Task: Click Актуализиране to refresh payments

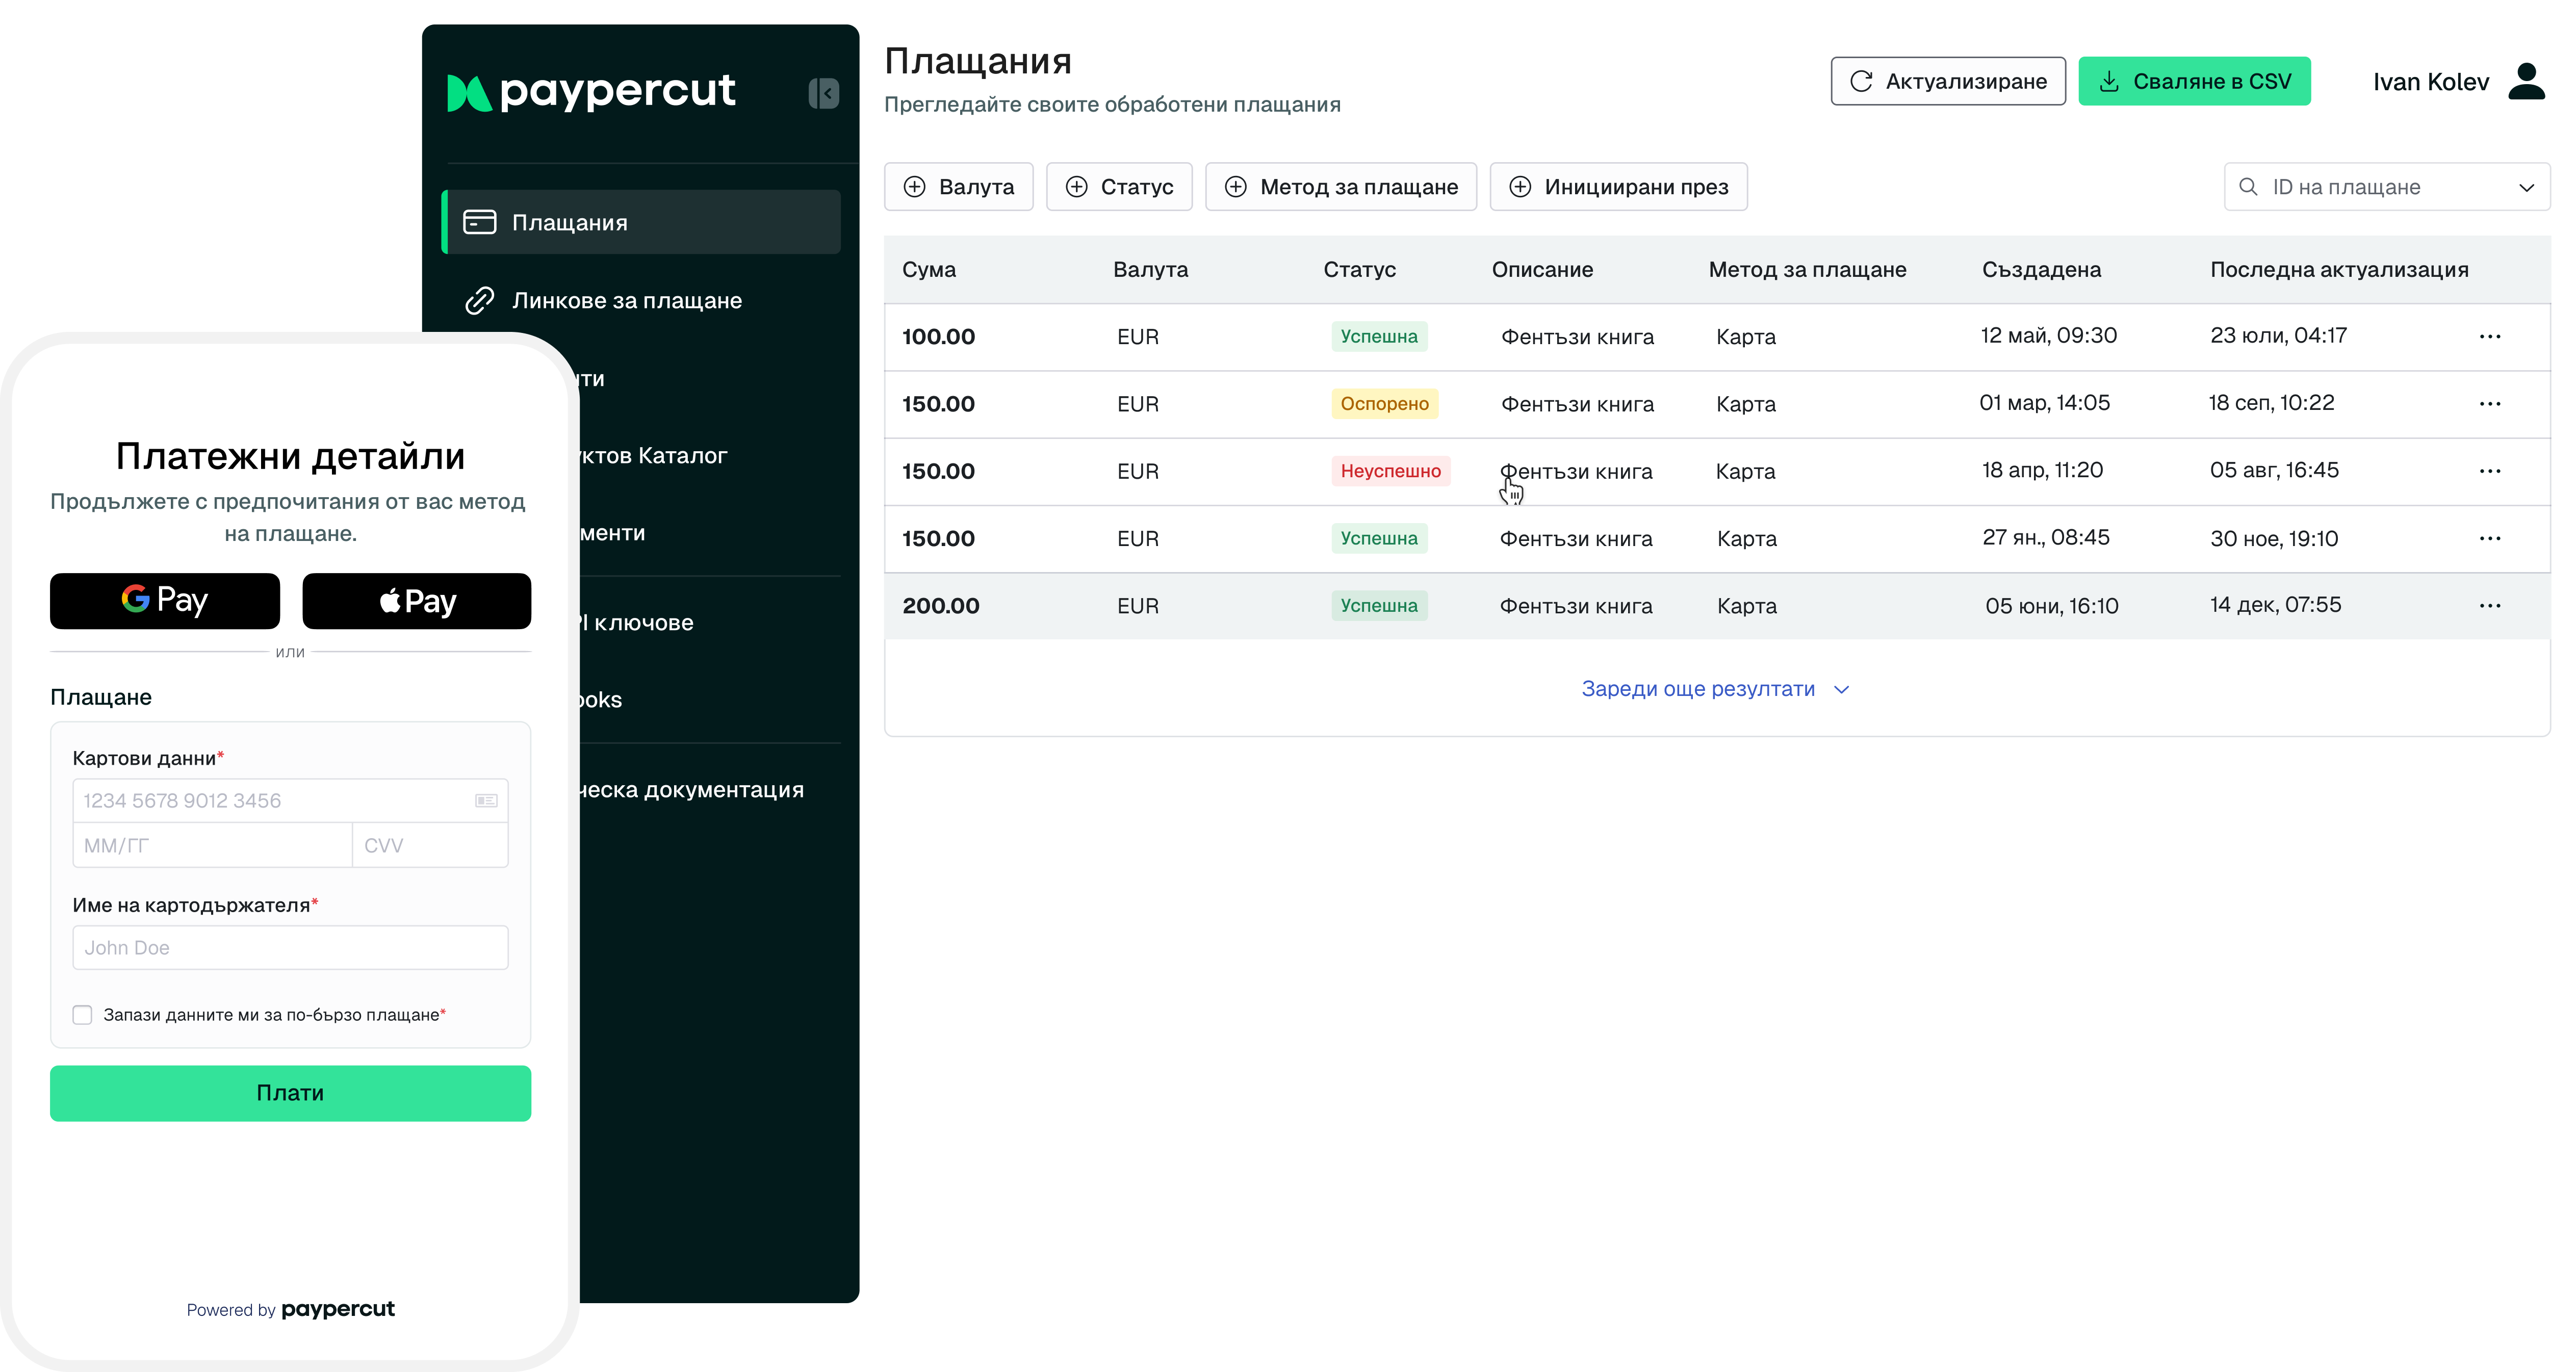Action: [1948, 81]
